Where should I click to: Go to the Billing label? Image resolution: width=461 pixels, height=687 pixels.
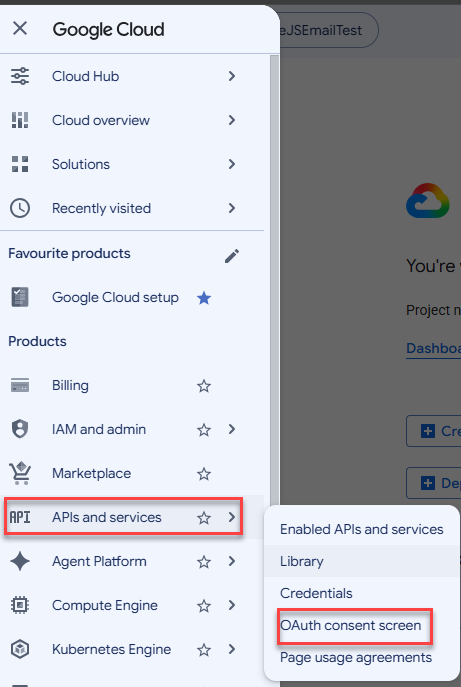click(x=70, y=386)
